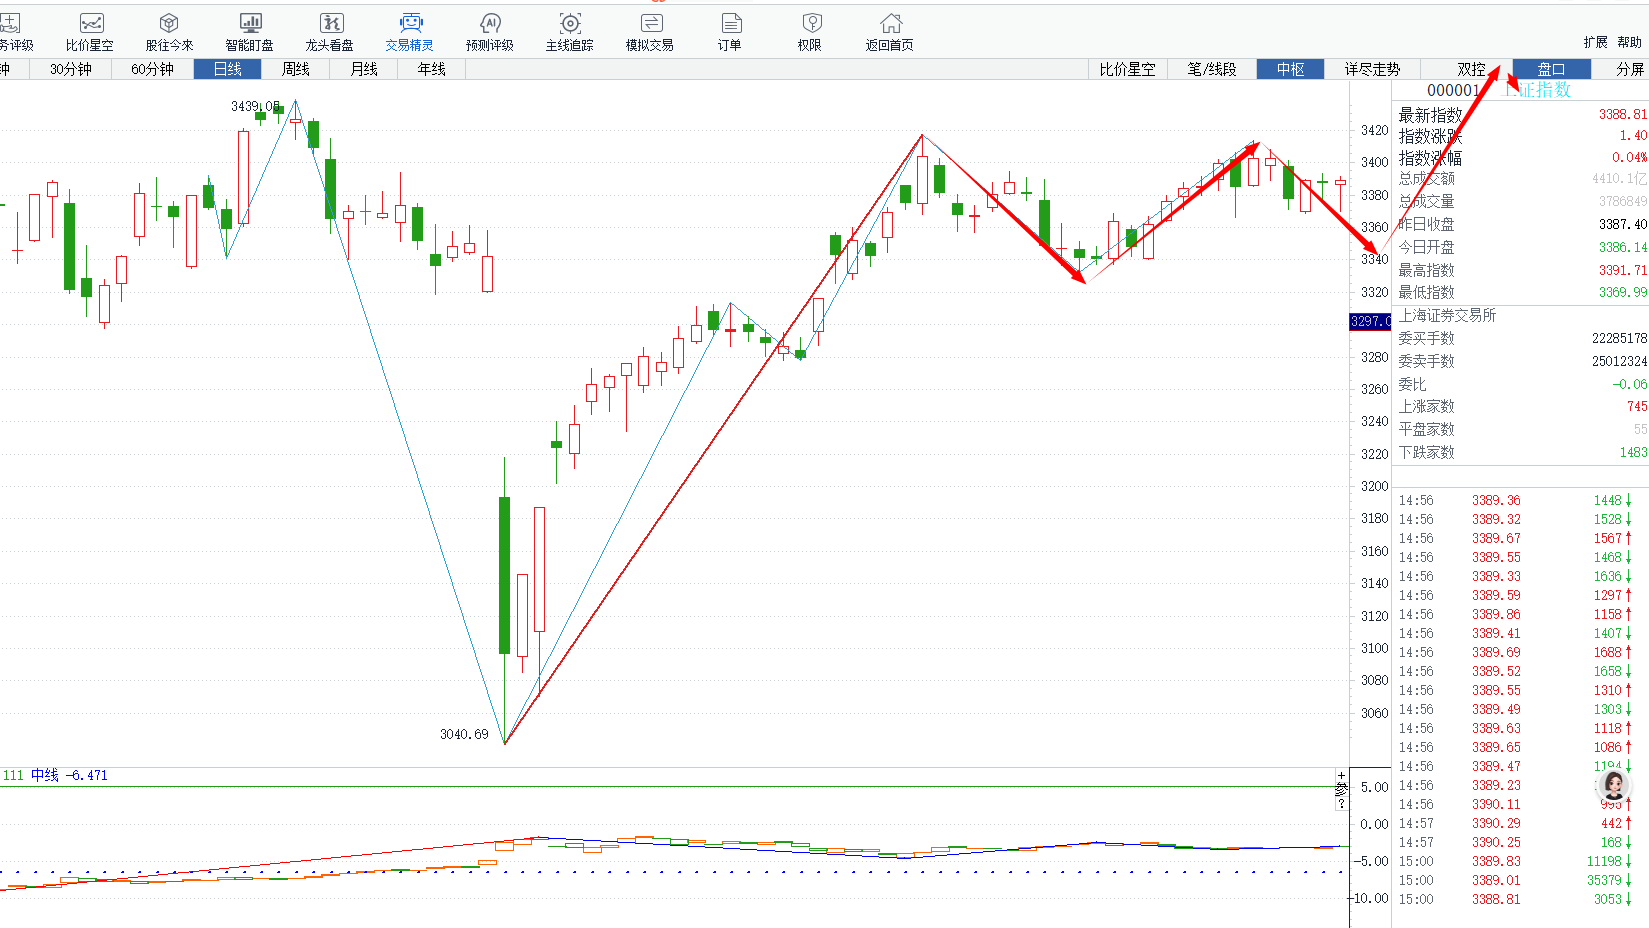Expand indicator panel with plus button
The height and width of the screenshot is (928, 1649).
point(1341,776)
